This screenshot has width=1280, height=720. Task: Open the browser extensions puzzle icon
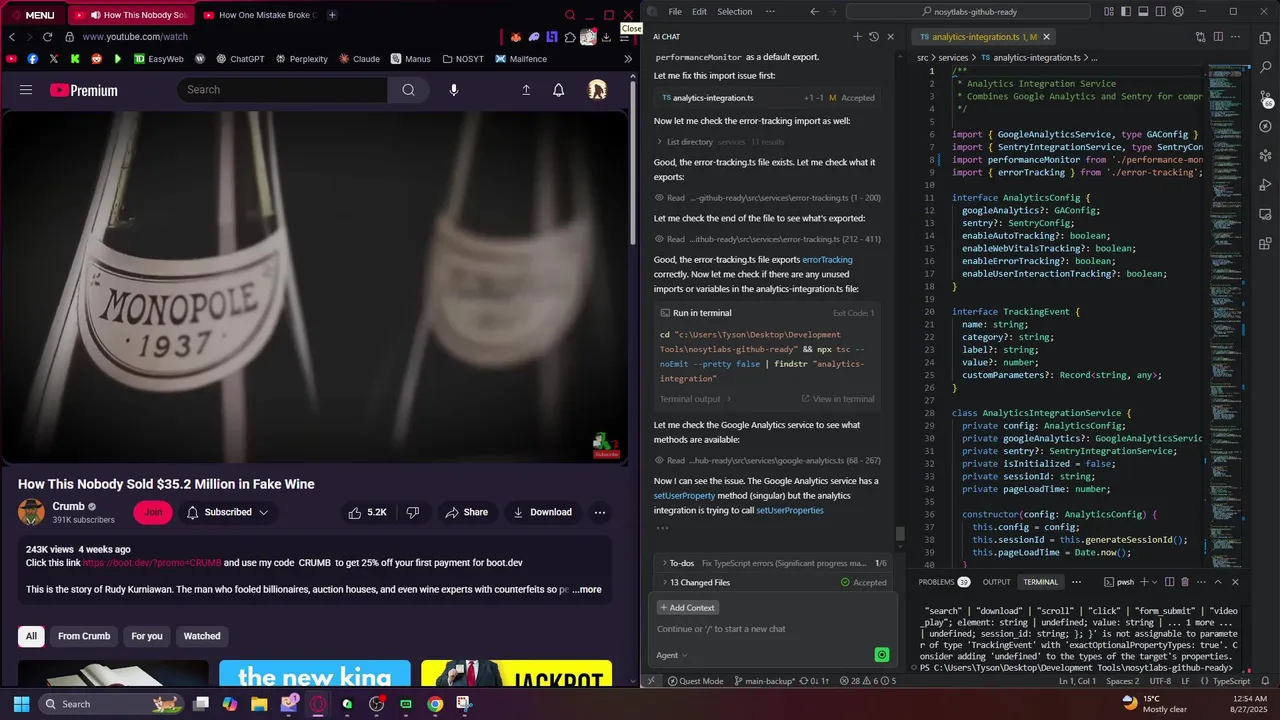pos(570,37)
